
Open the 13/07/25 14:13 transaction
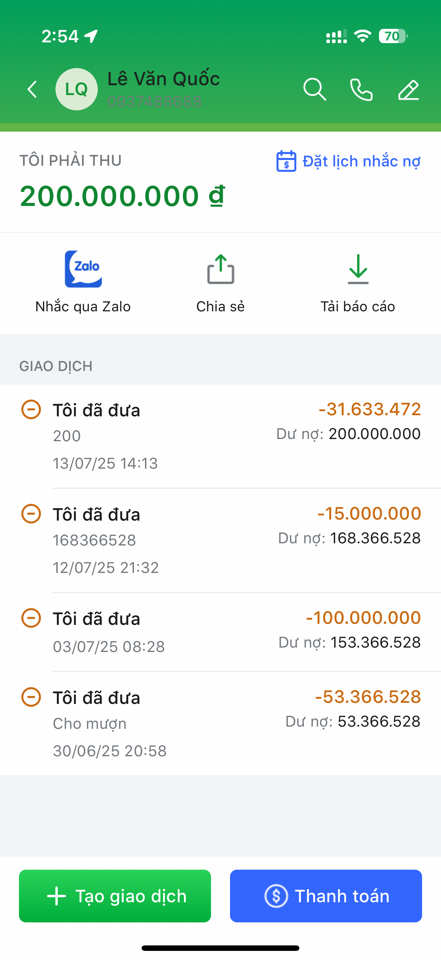coord(220,437)
